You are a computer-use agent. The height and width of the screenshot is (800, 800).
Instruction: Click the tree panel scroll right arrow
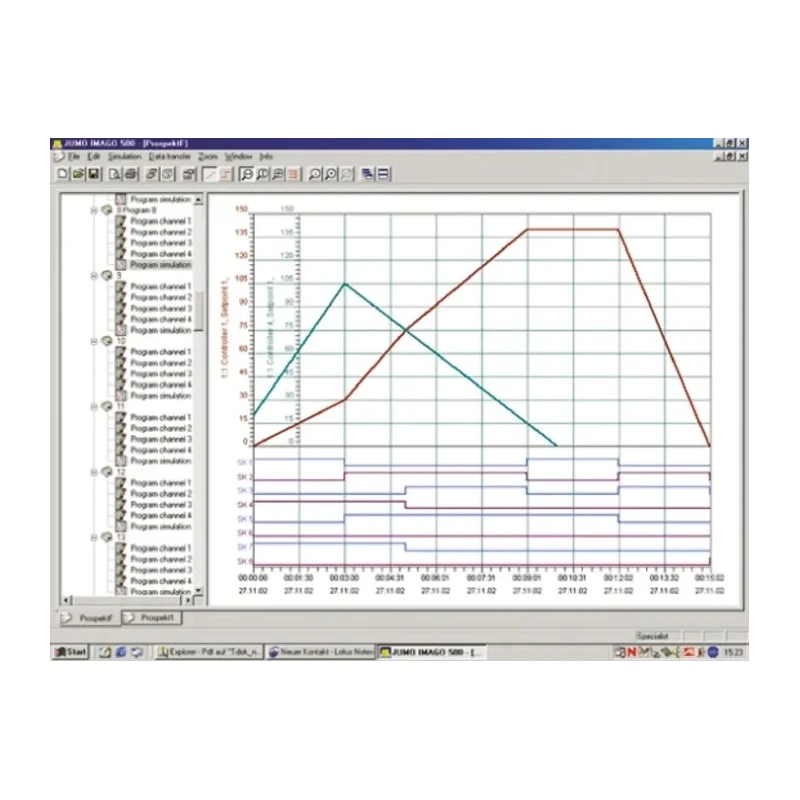[189, 601]
